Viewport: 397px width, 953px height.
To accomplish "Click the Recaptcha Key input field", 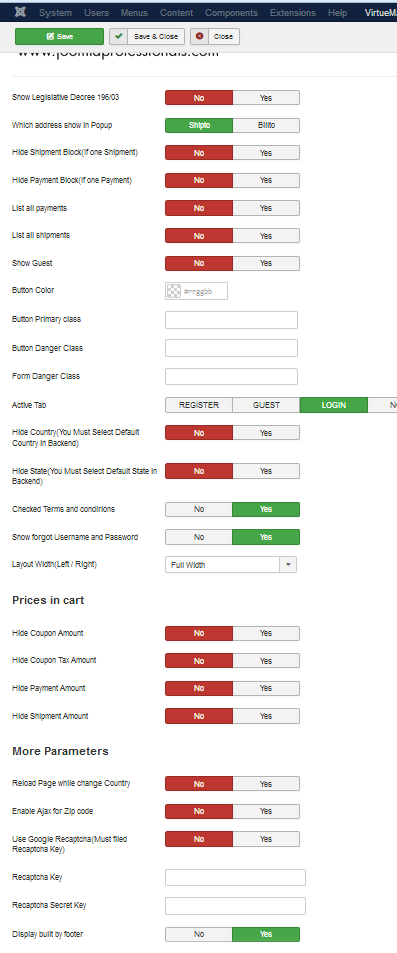I will (235, 878).
